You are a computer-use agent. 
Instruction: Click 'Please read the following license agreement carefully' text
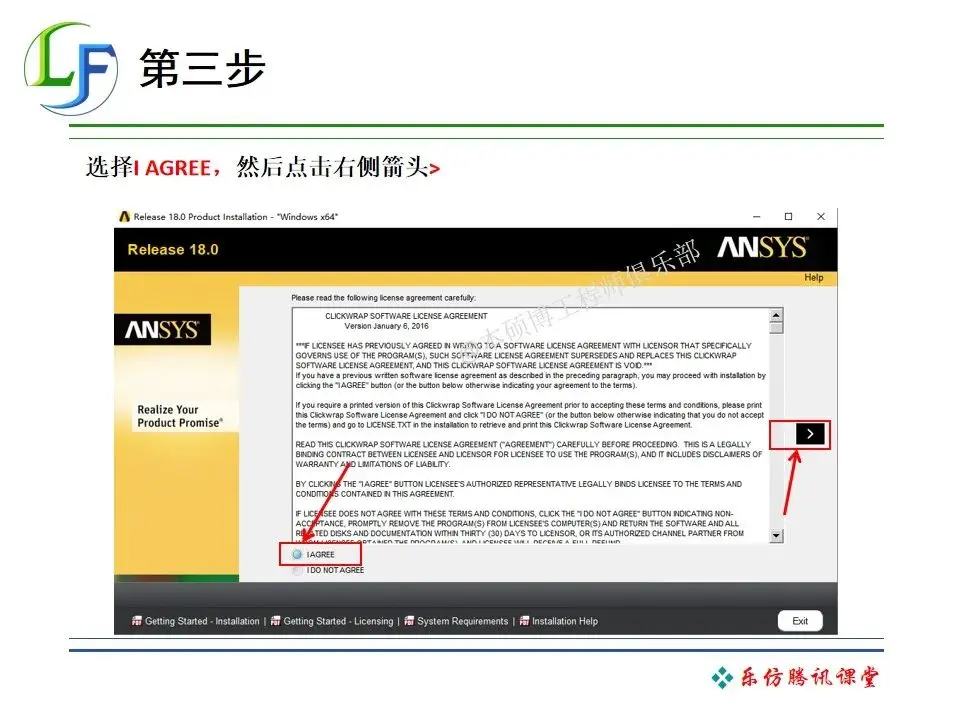(383, 298)
